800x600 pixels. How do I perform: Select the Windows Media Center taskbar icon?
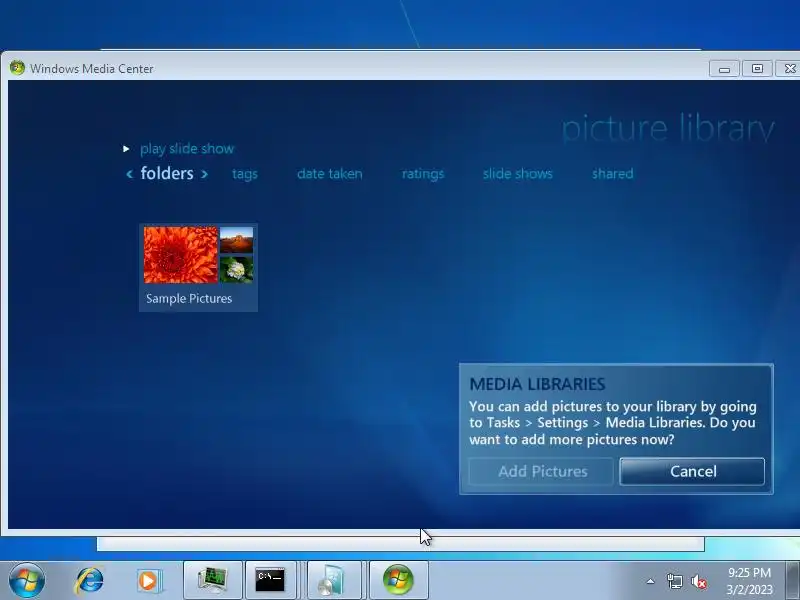point(398,580)
